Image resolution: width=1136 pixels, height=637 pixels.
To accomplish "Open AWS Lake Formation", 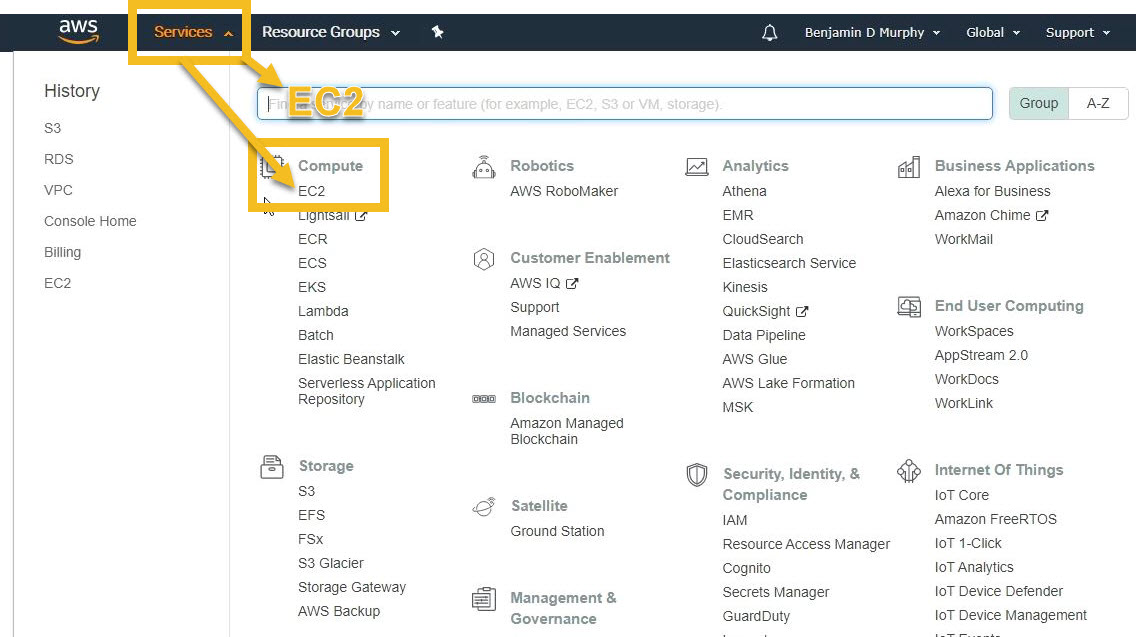I will point(788,383).
